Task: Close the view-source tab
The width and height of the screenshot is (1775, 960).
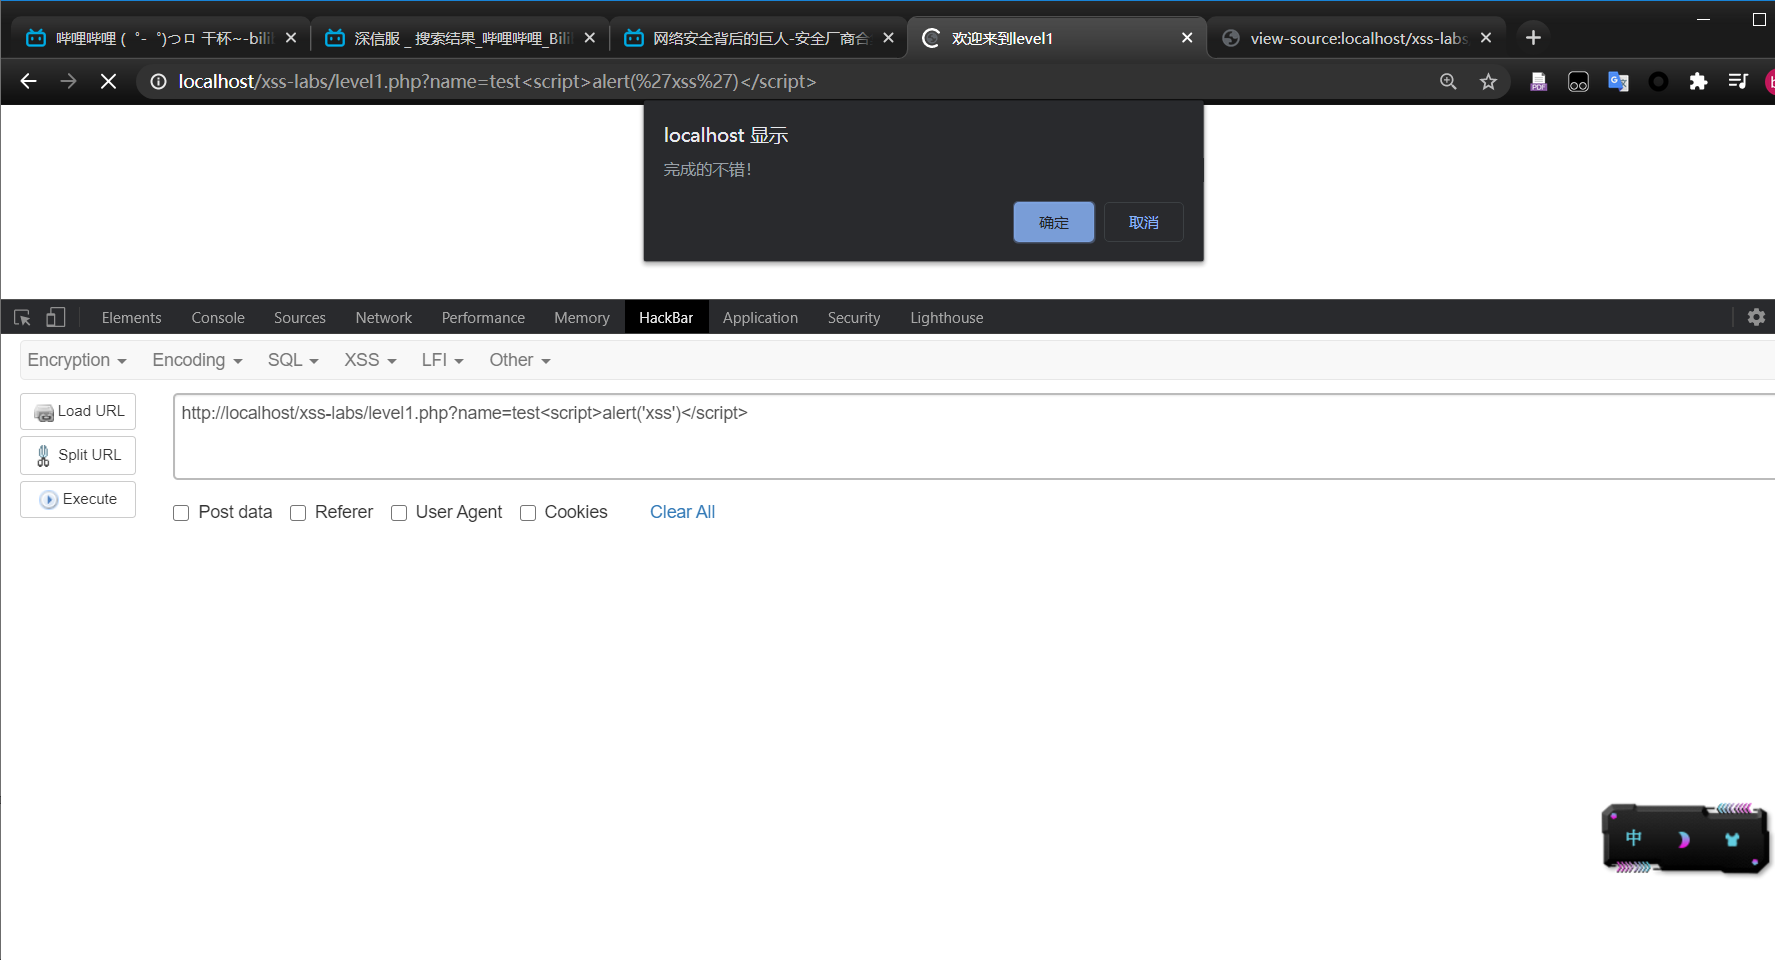Action: pos(1486,38)
